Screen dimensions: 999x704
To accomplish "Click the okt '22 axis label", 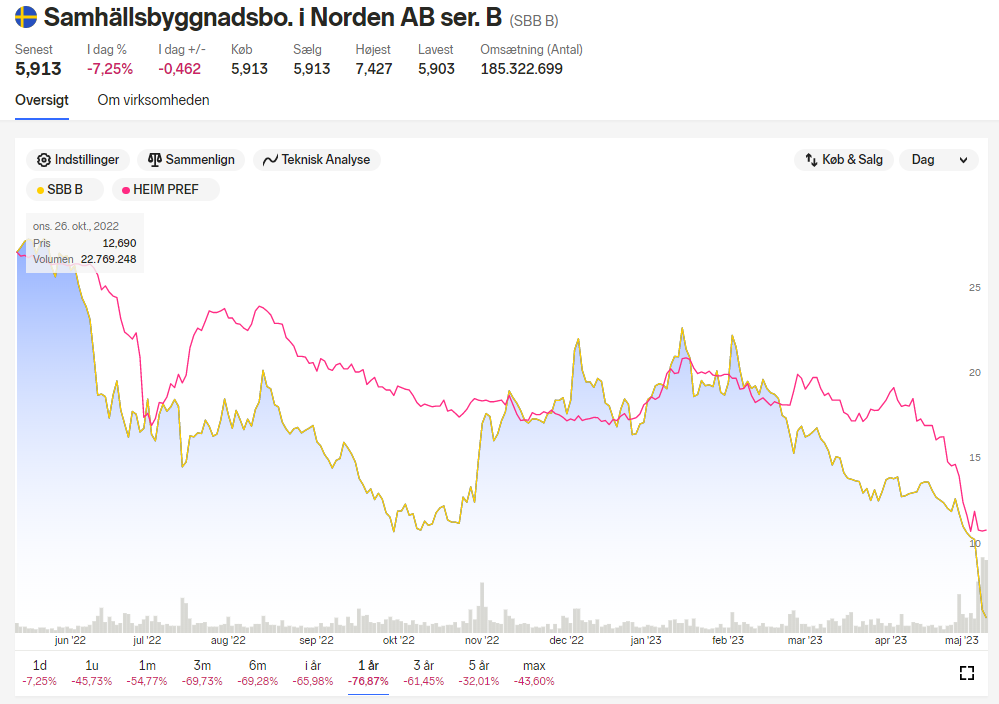I will 399,640.
